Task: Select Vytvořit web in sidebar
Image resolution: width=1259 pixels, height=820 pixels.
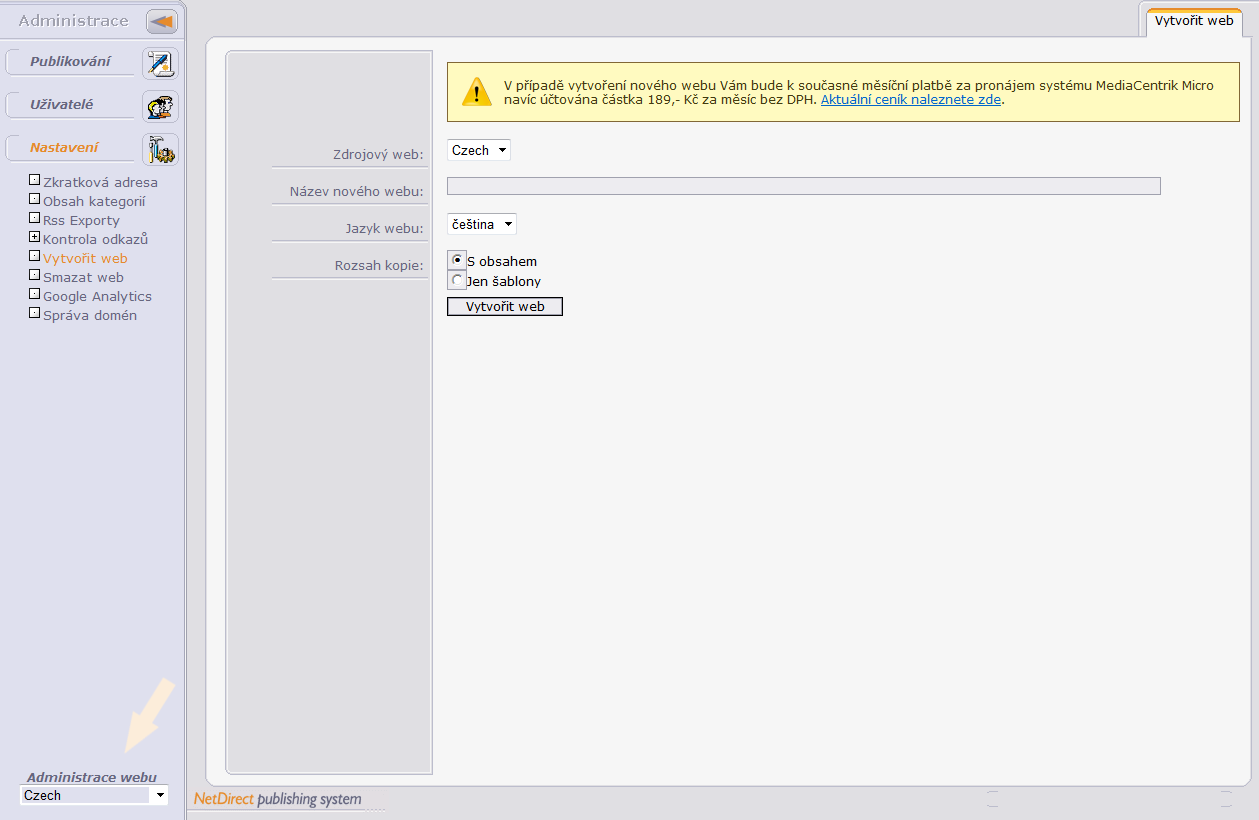Action: click(x=85, y=258)
